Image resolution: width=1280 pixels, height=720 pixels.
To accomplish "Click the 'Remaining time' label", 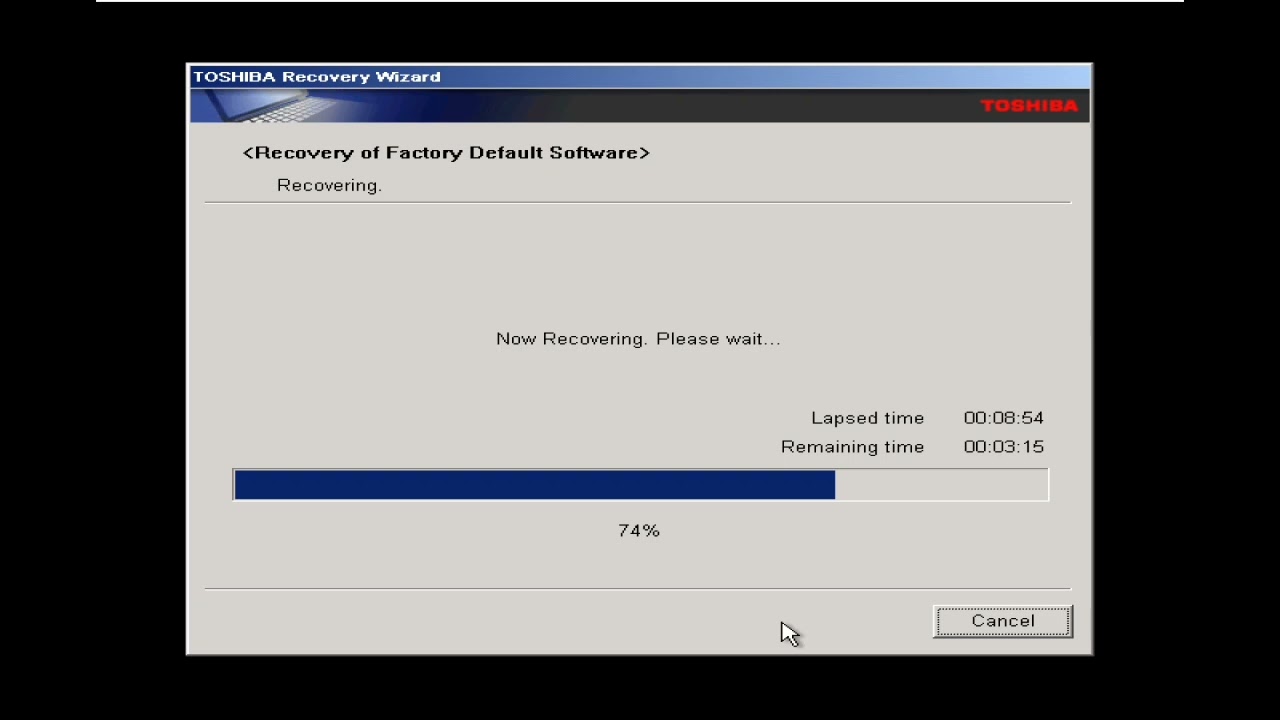I will coord(852,447).
